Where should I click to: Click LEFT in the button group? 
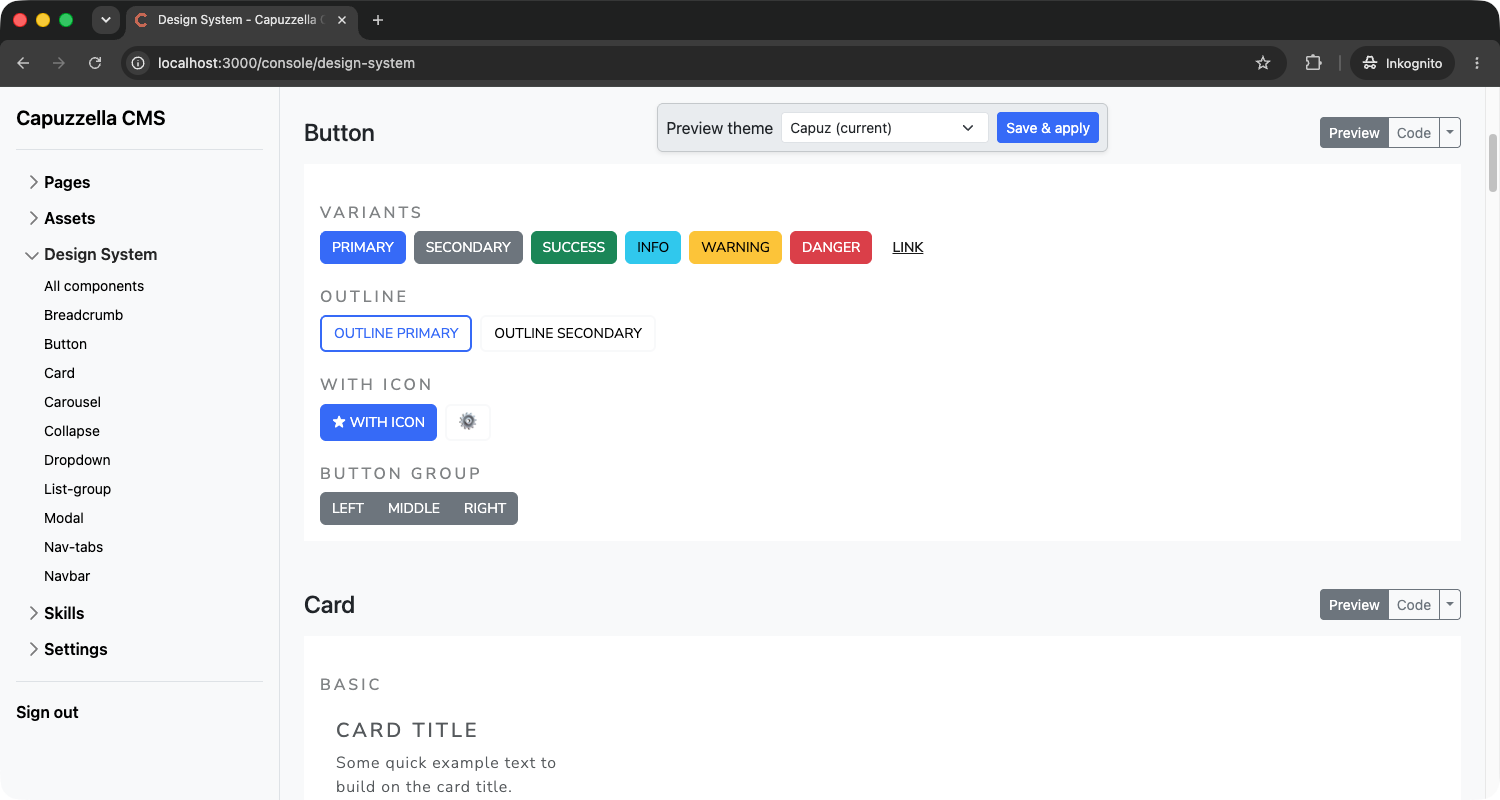pos(348,508)
